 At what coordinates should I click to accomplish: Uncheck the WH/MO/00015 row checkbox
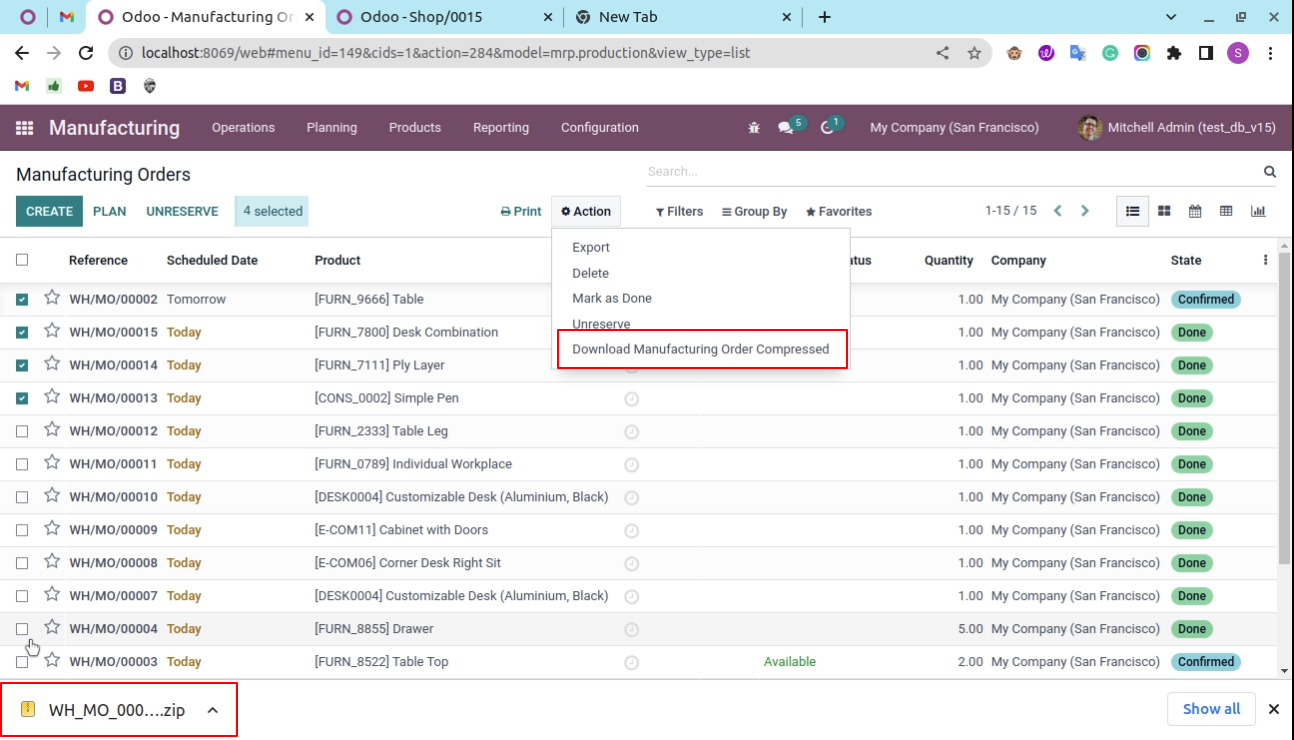click(22, 332)
